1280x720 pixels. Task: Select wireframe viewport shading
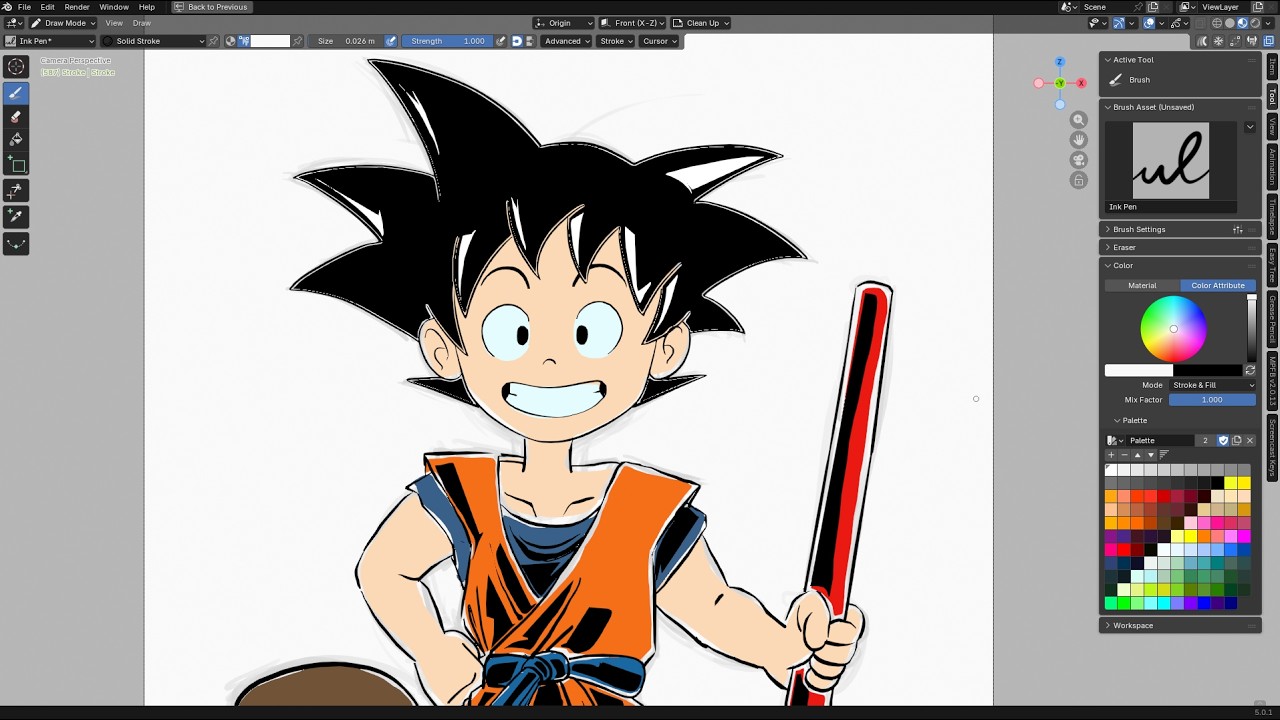point(1218,23)
